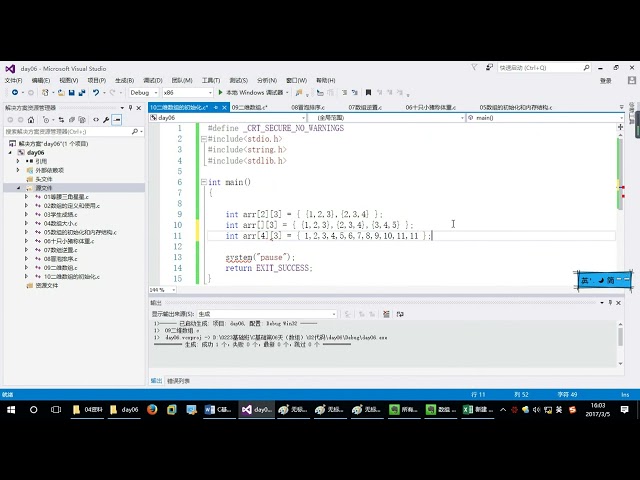Toggle Preview Selected Items button

tap(117, 120)
